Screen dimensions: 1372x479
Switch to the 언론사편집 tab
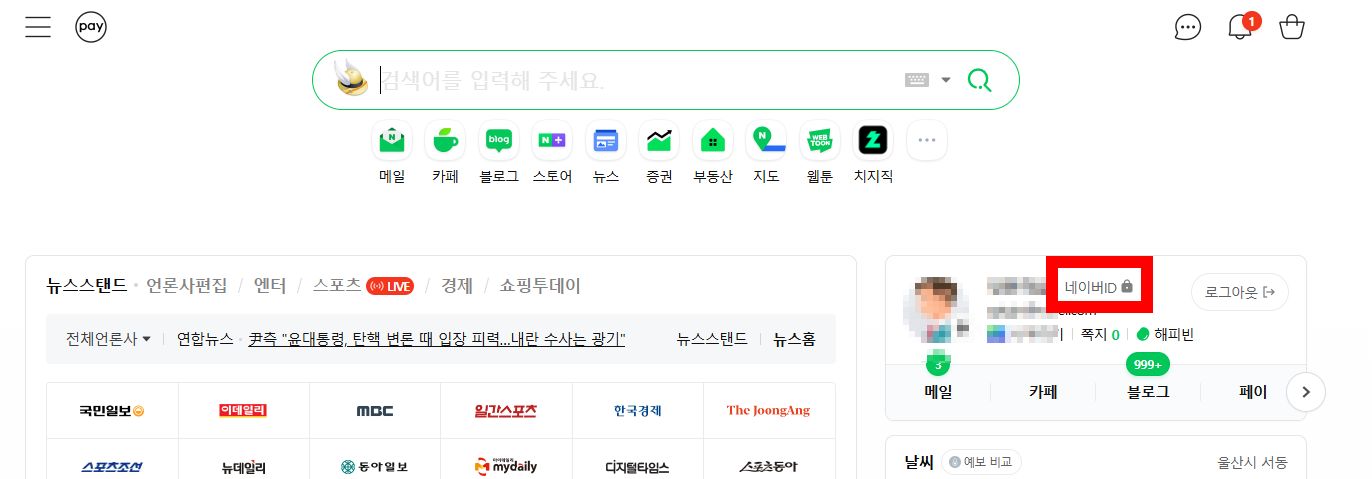[x=187, y=286]
